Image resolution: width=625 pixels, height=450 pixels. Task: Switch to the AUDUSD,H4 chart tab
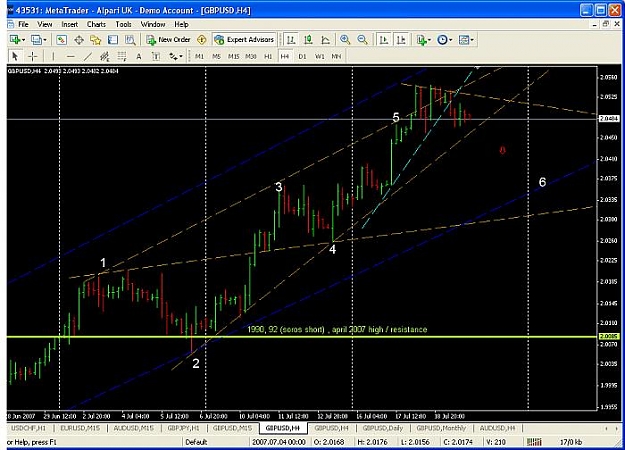pos(497,428)
